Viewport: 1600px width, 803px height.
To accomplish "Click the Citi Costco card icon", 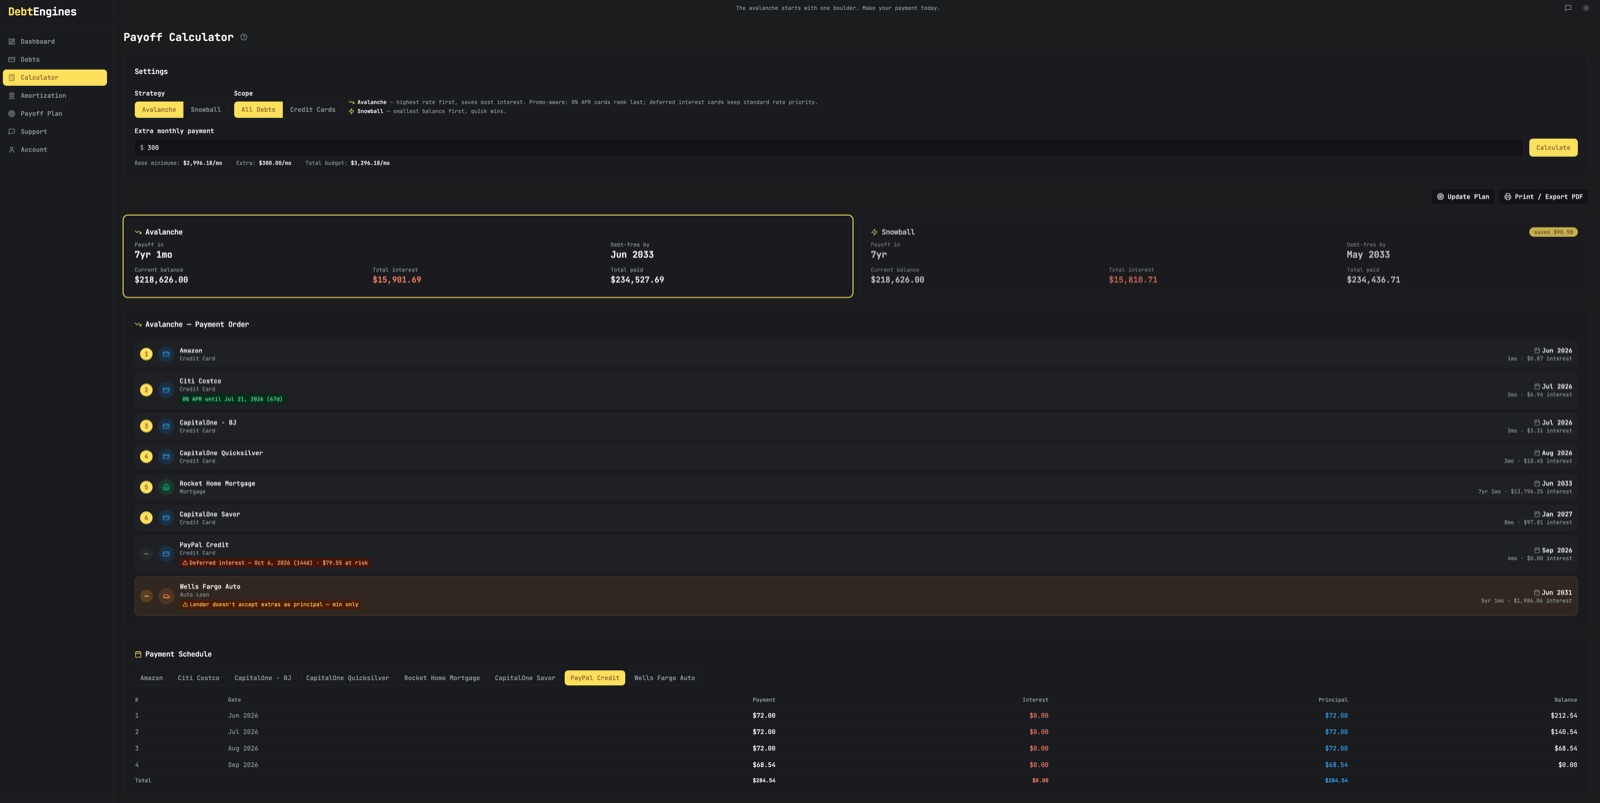I will tap(166, 390).
